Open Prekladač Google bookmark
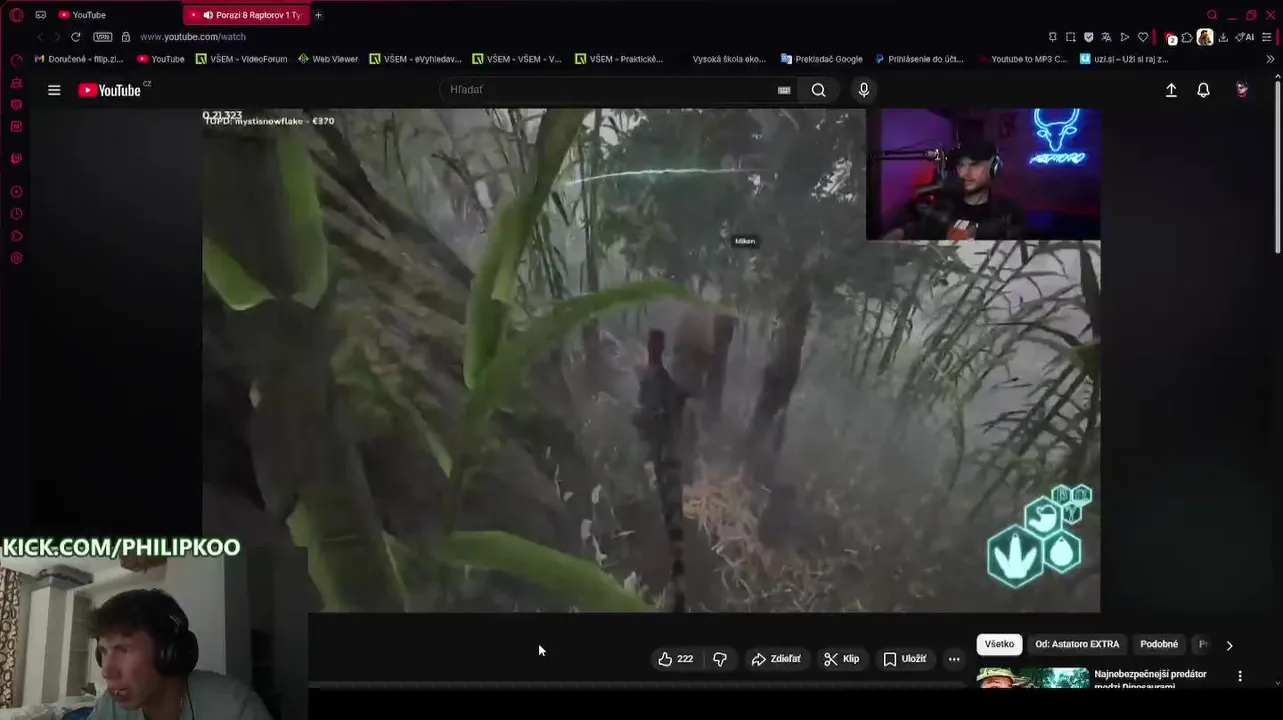This screenshot has width=1283, height=720. click(x=822, y=59)
